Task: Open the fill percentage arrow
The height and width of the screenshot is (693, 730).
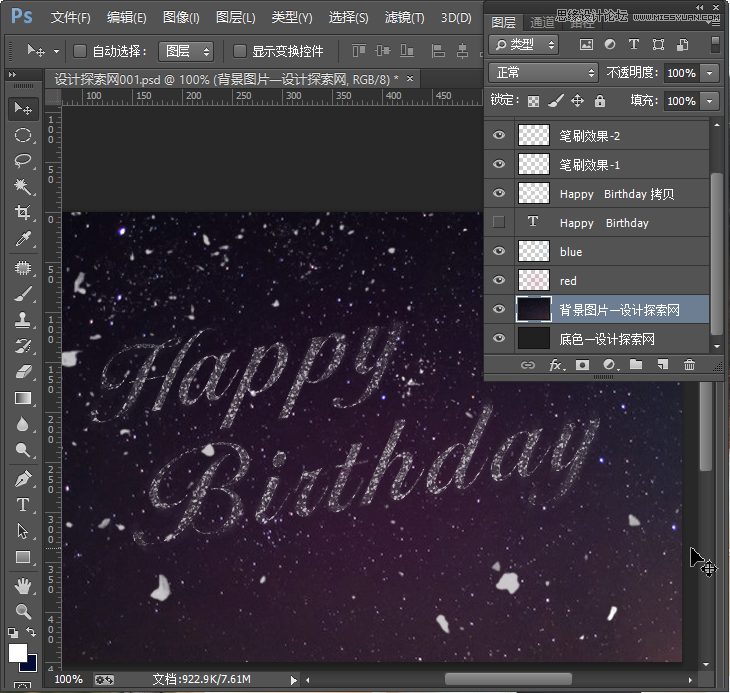Action: click(x=710, y=101)
